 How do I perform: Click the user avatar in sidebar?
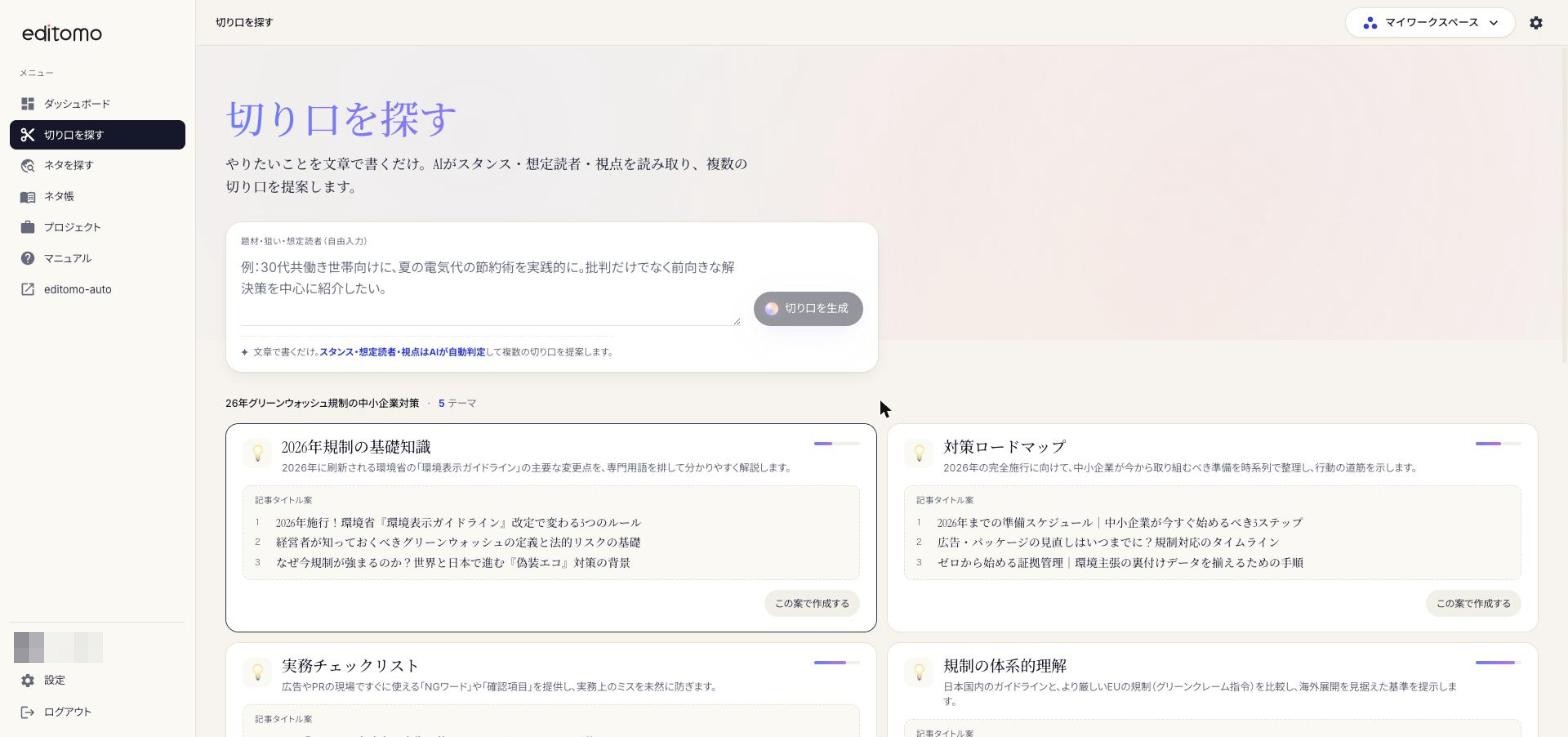[29, 647]
